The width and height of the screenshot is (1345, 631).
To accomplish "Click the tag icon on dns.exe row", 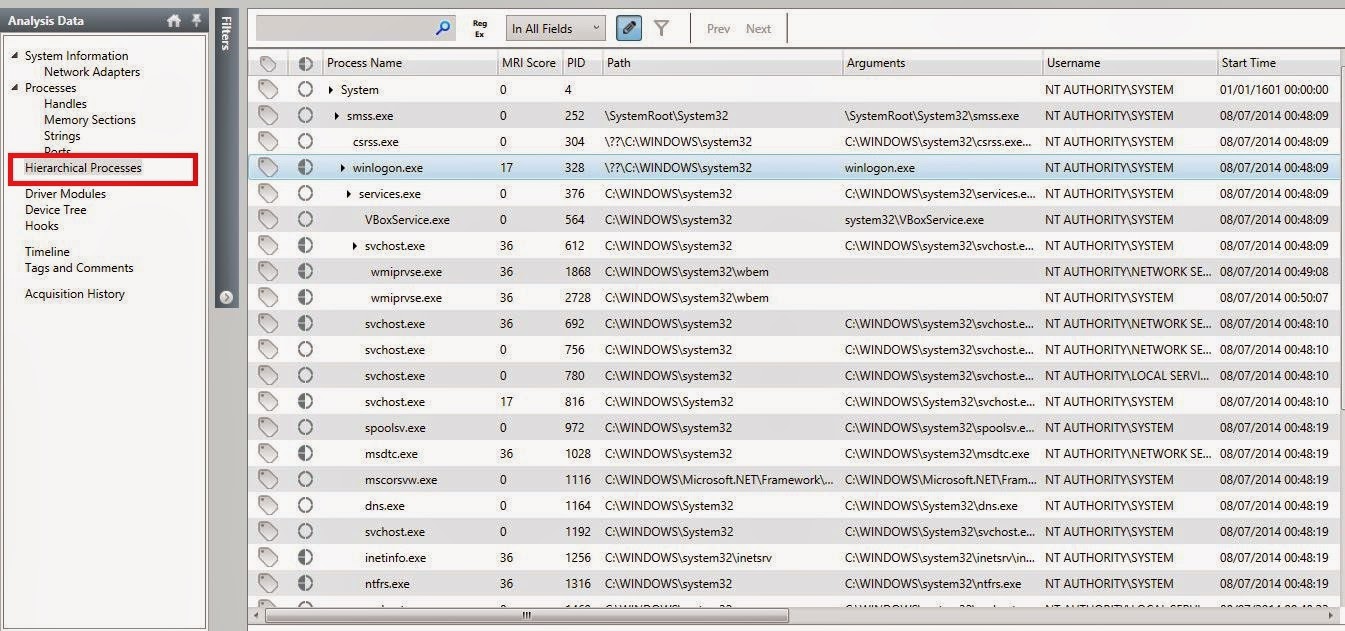I will (267, 506).
